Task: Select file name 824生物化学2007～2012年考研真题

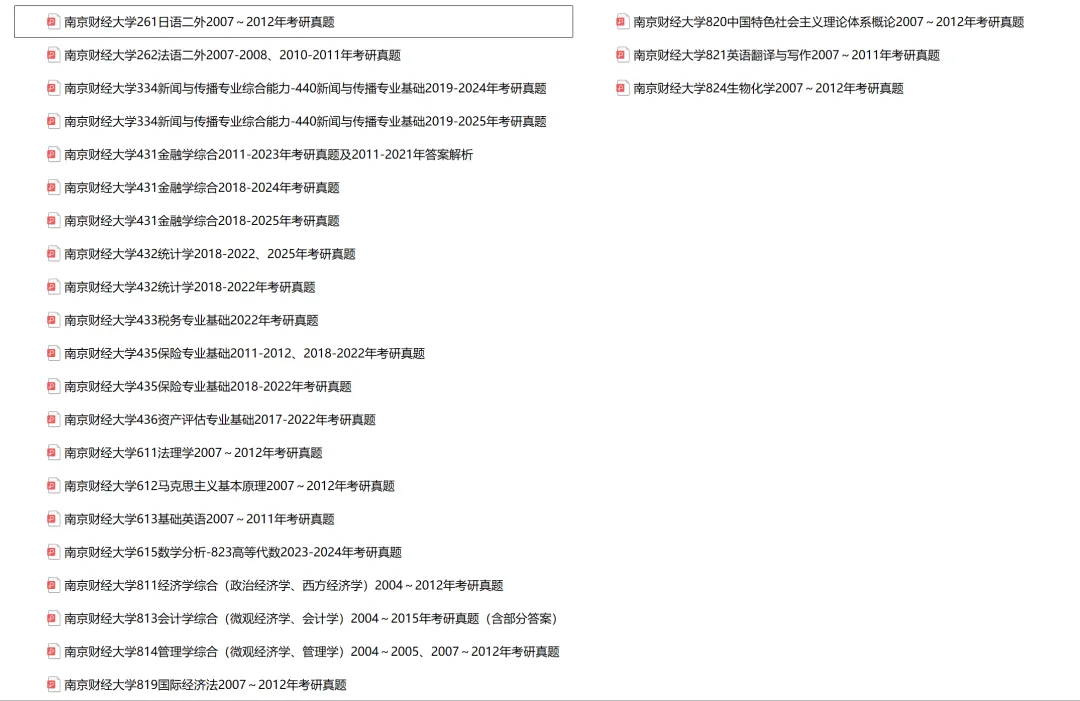Action: coord(769,88)
